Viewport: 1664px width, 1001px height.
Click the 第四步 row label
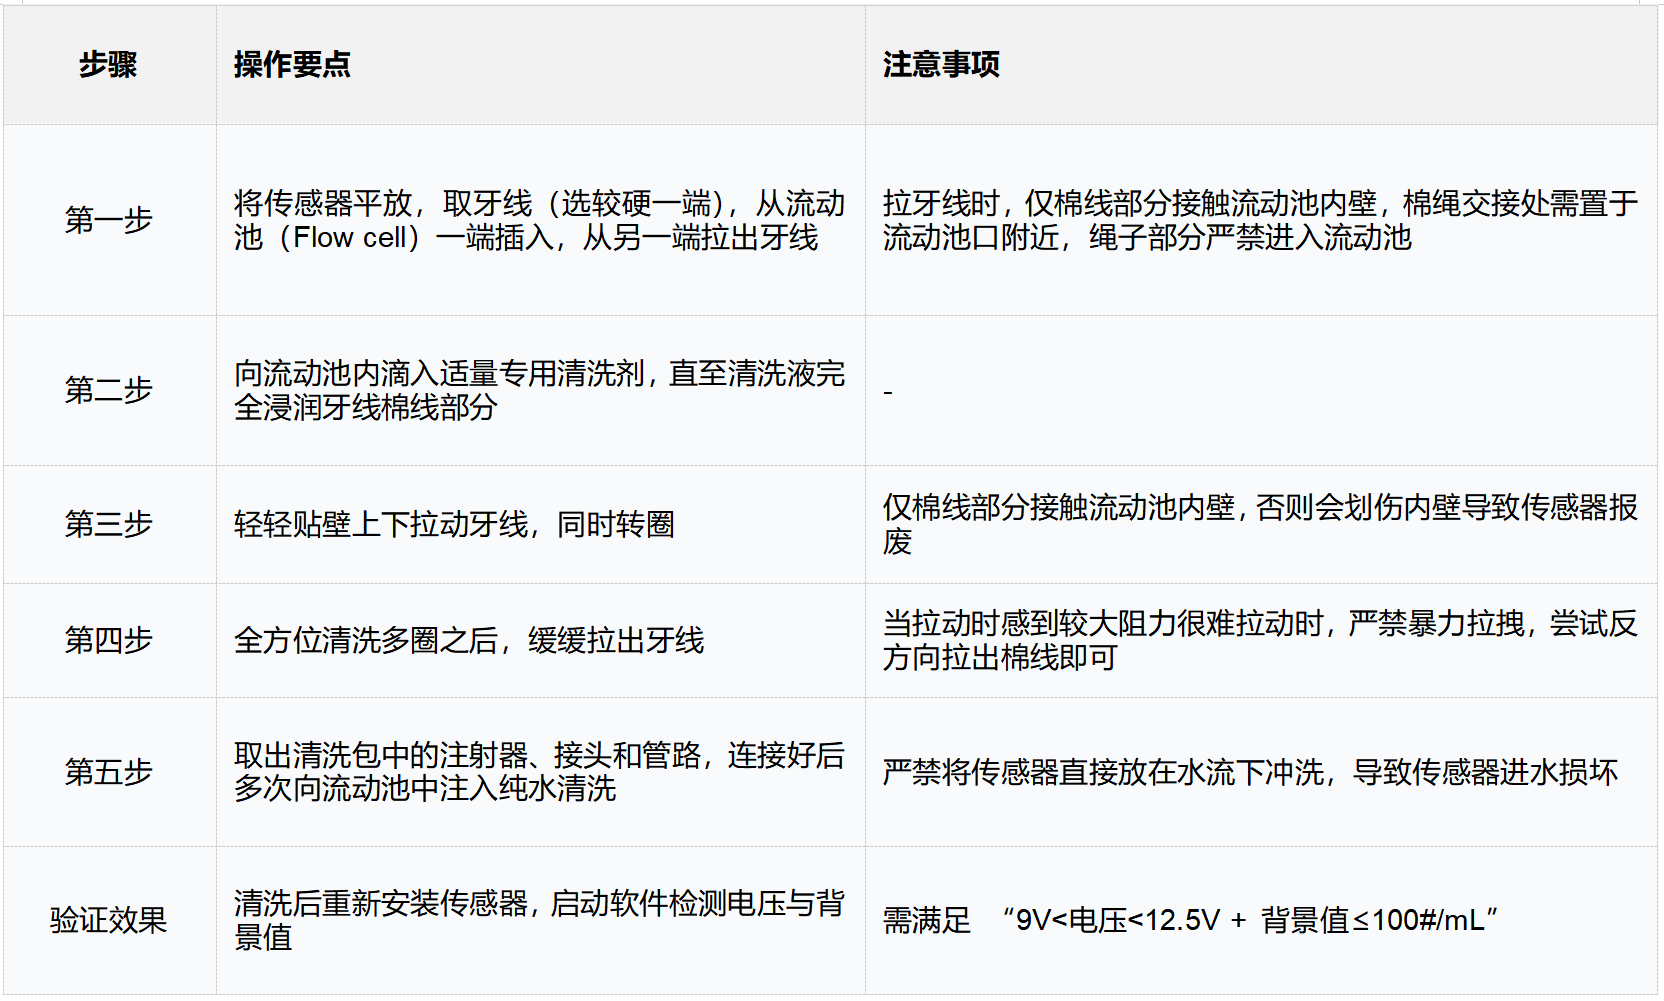[110, 639]
